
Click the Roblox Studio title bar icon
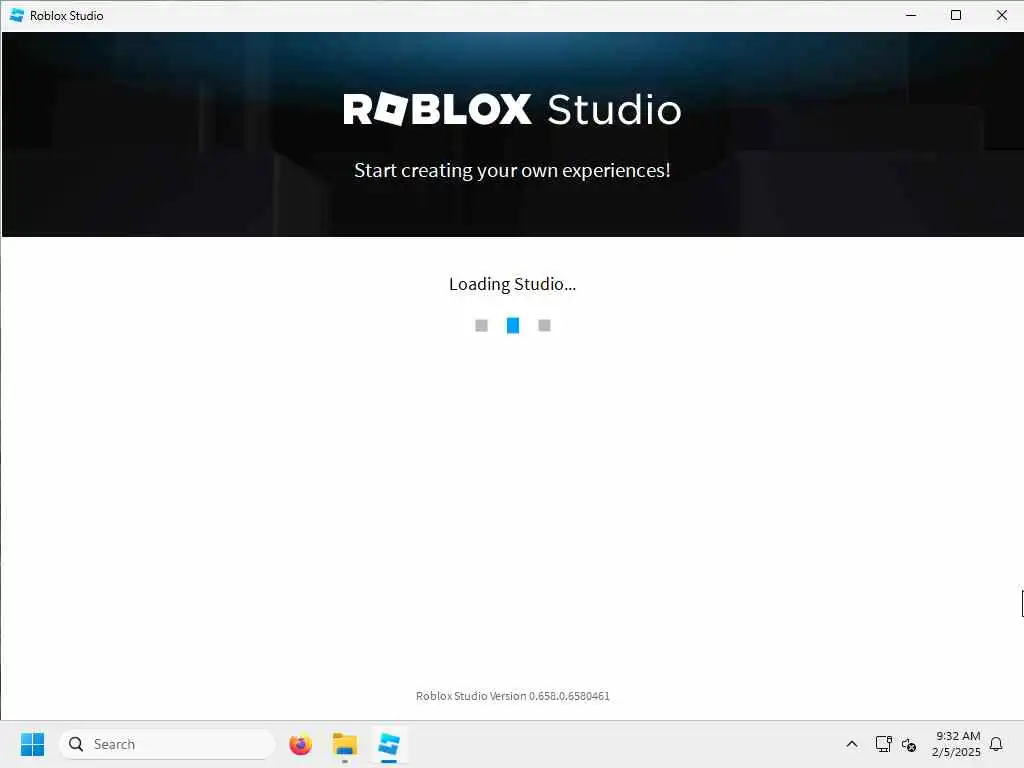click(16, 15)
